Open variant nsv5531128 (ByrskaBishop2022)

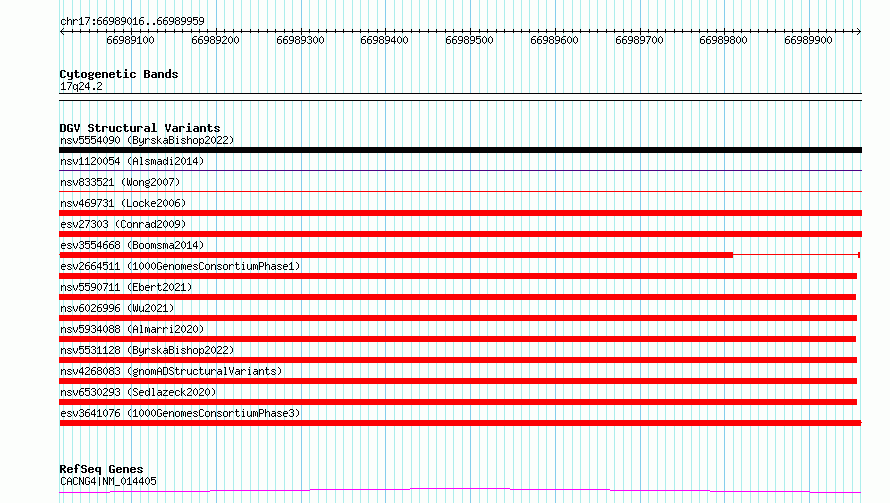tap(147, 350)
